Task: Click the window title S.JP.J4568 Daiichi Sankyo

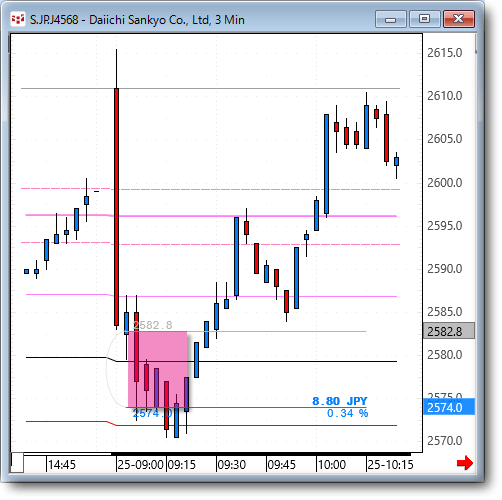Action: (x=137, y=20)
